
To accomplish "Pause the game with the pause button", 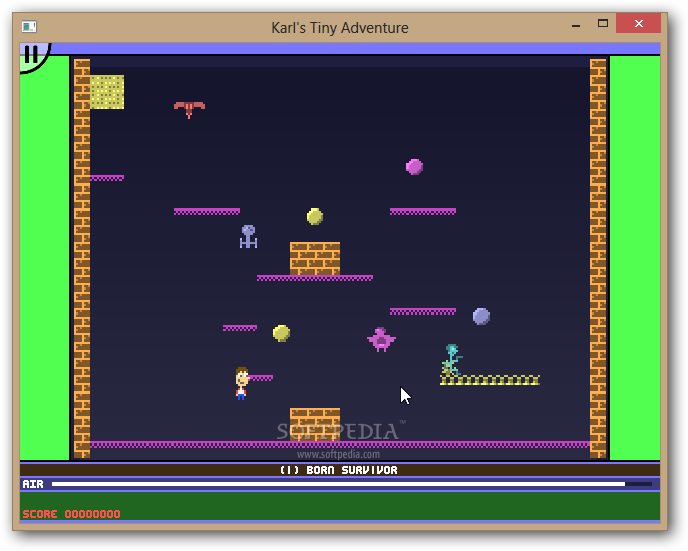I will tap(32, 55).
